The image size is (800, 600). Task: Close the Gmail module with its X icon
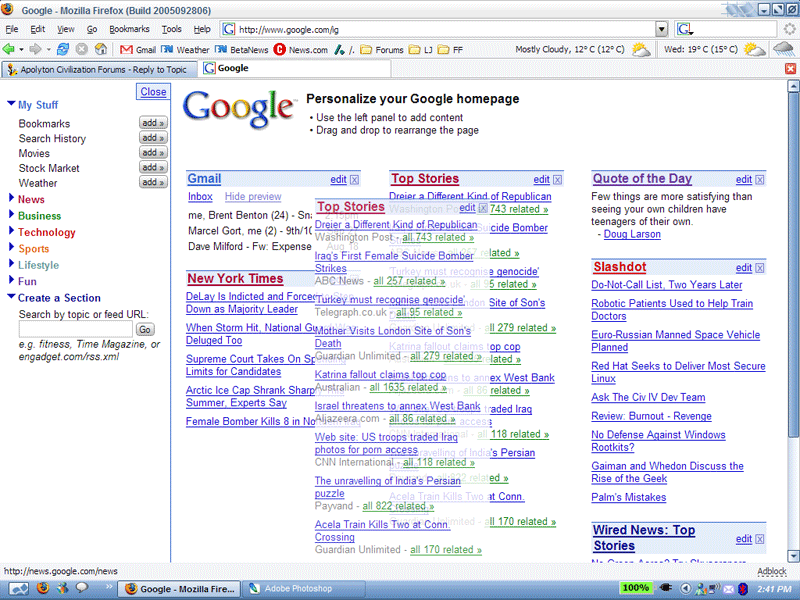click(355, 180)
